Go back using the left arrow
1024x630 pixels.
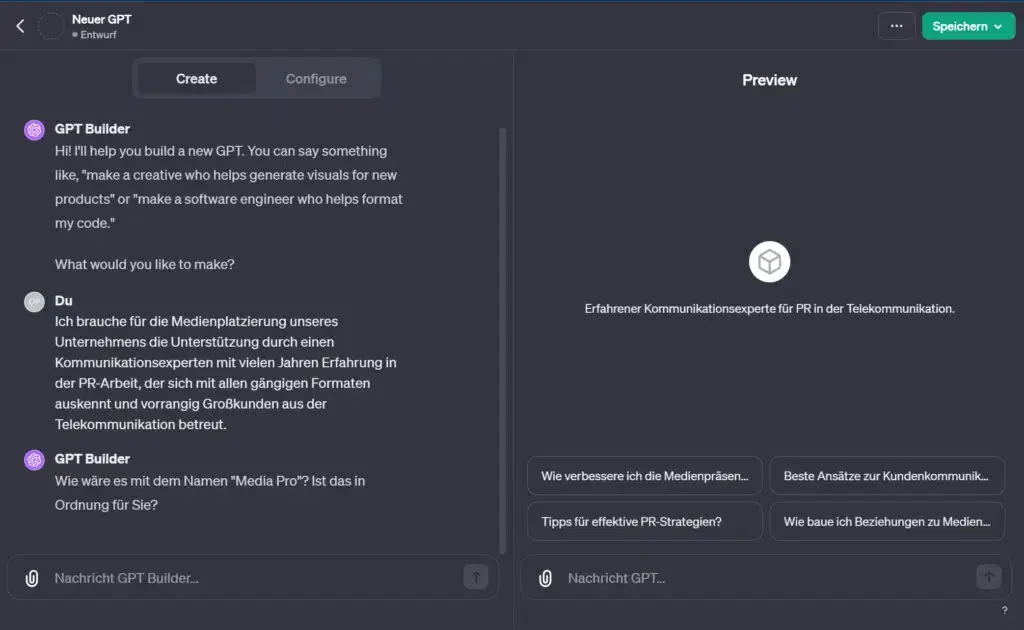pos(20,26)
